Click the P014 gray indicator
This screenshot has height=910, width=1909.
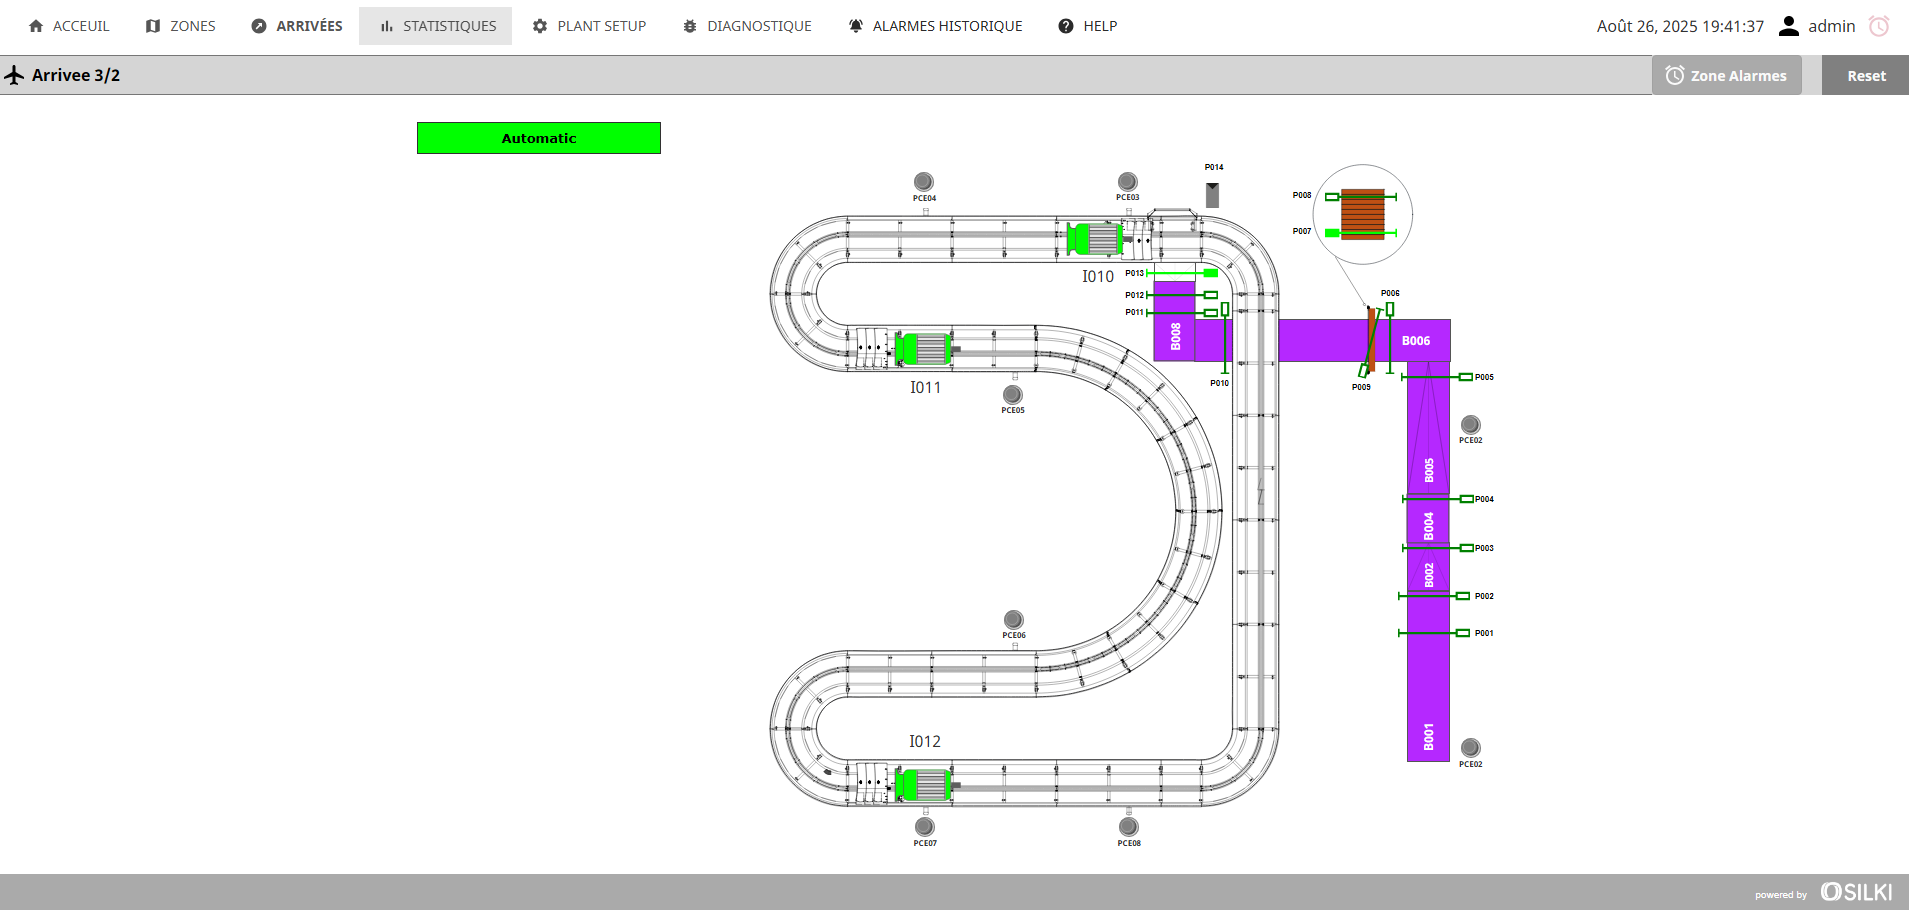(x=1212, y=195)
